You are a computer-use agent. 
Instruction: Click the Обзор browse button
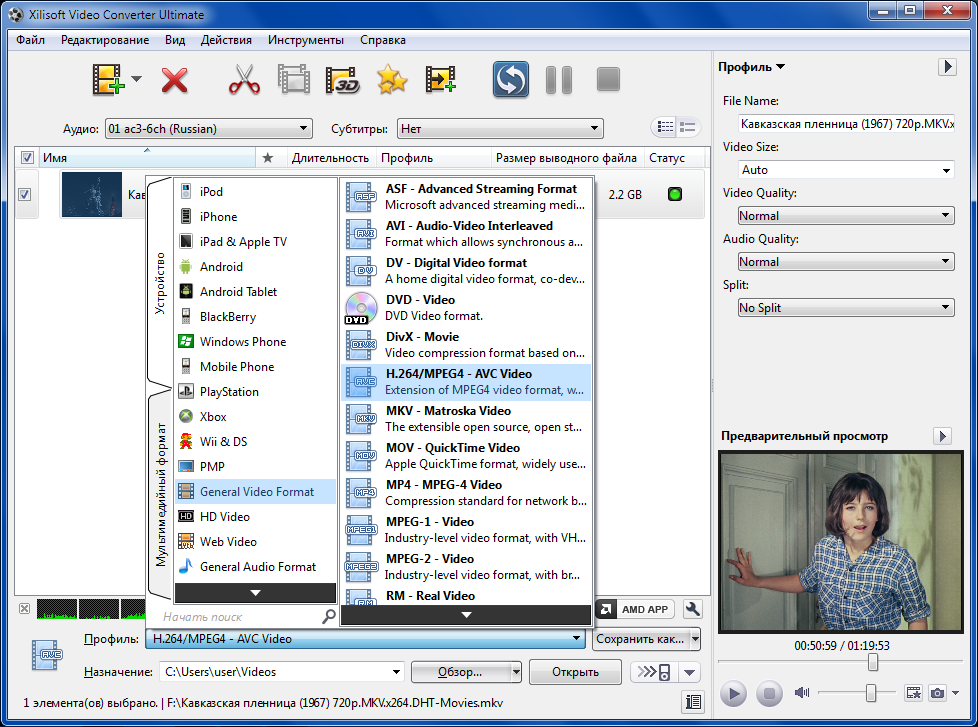coord(460,672)
